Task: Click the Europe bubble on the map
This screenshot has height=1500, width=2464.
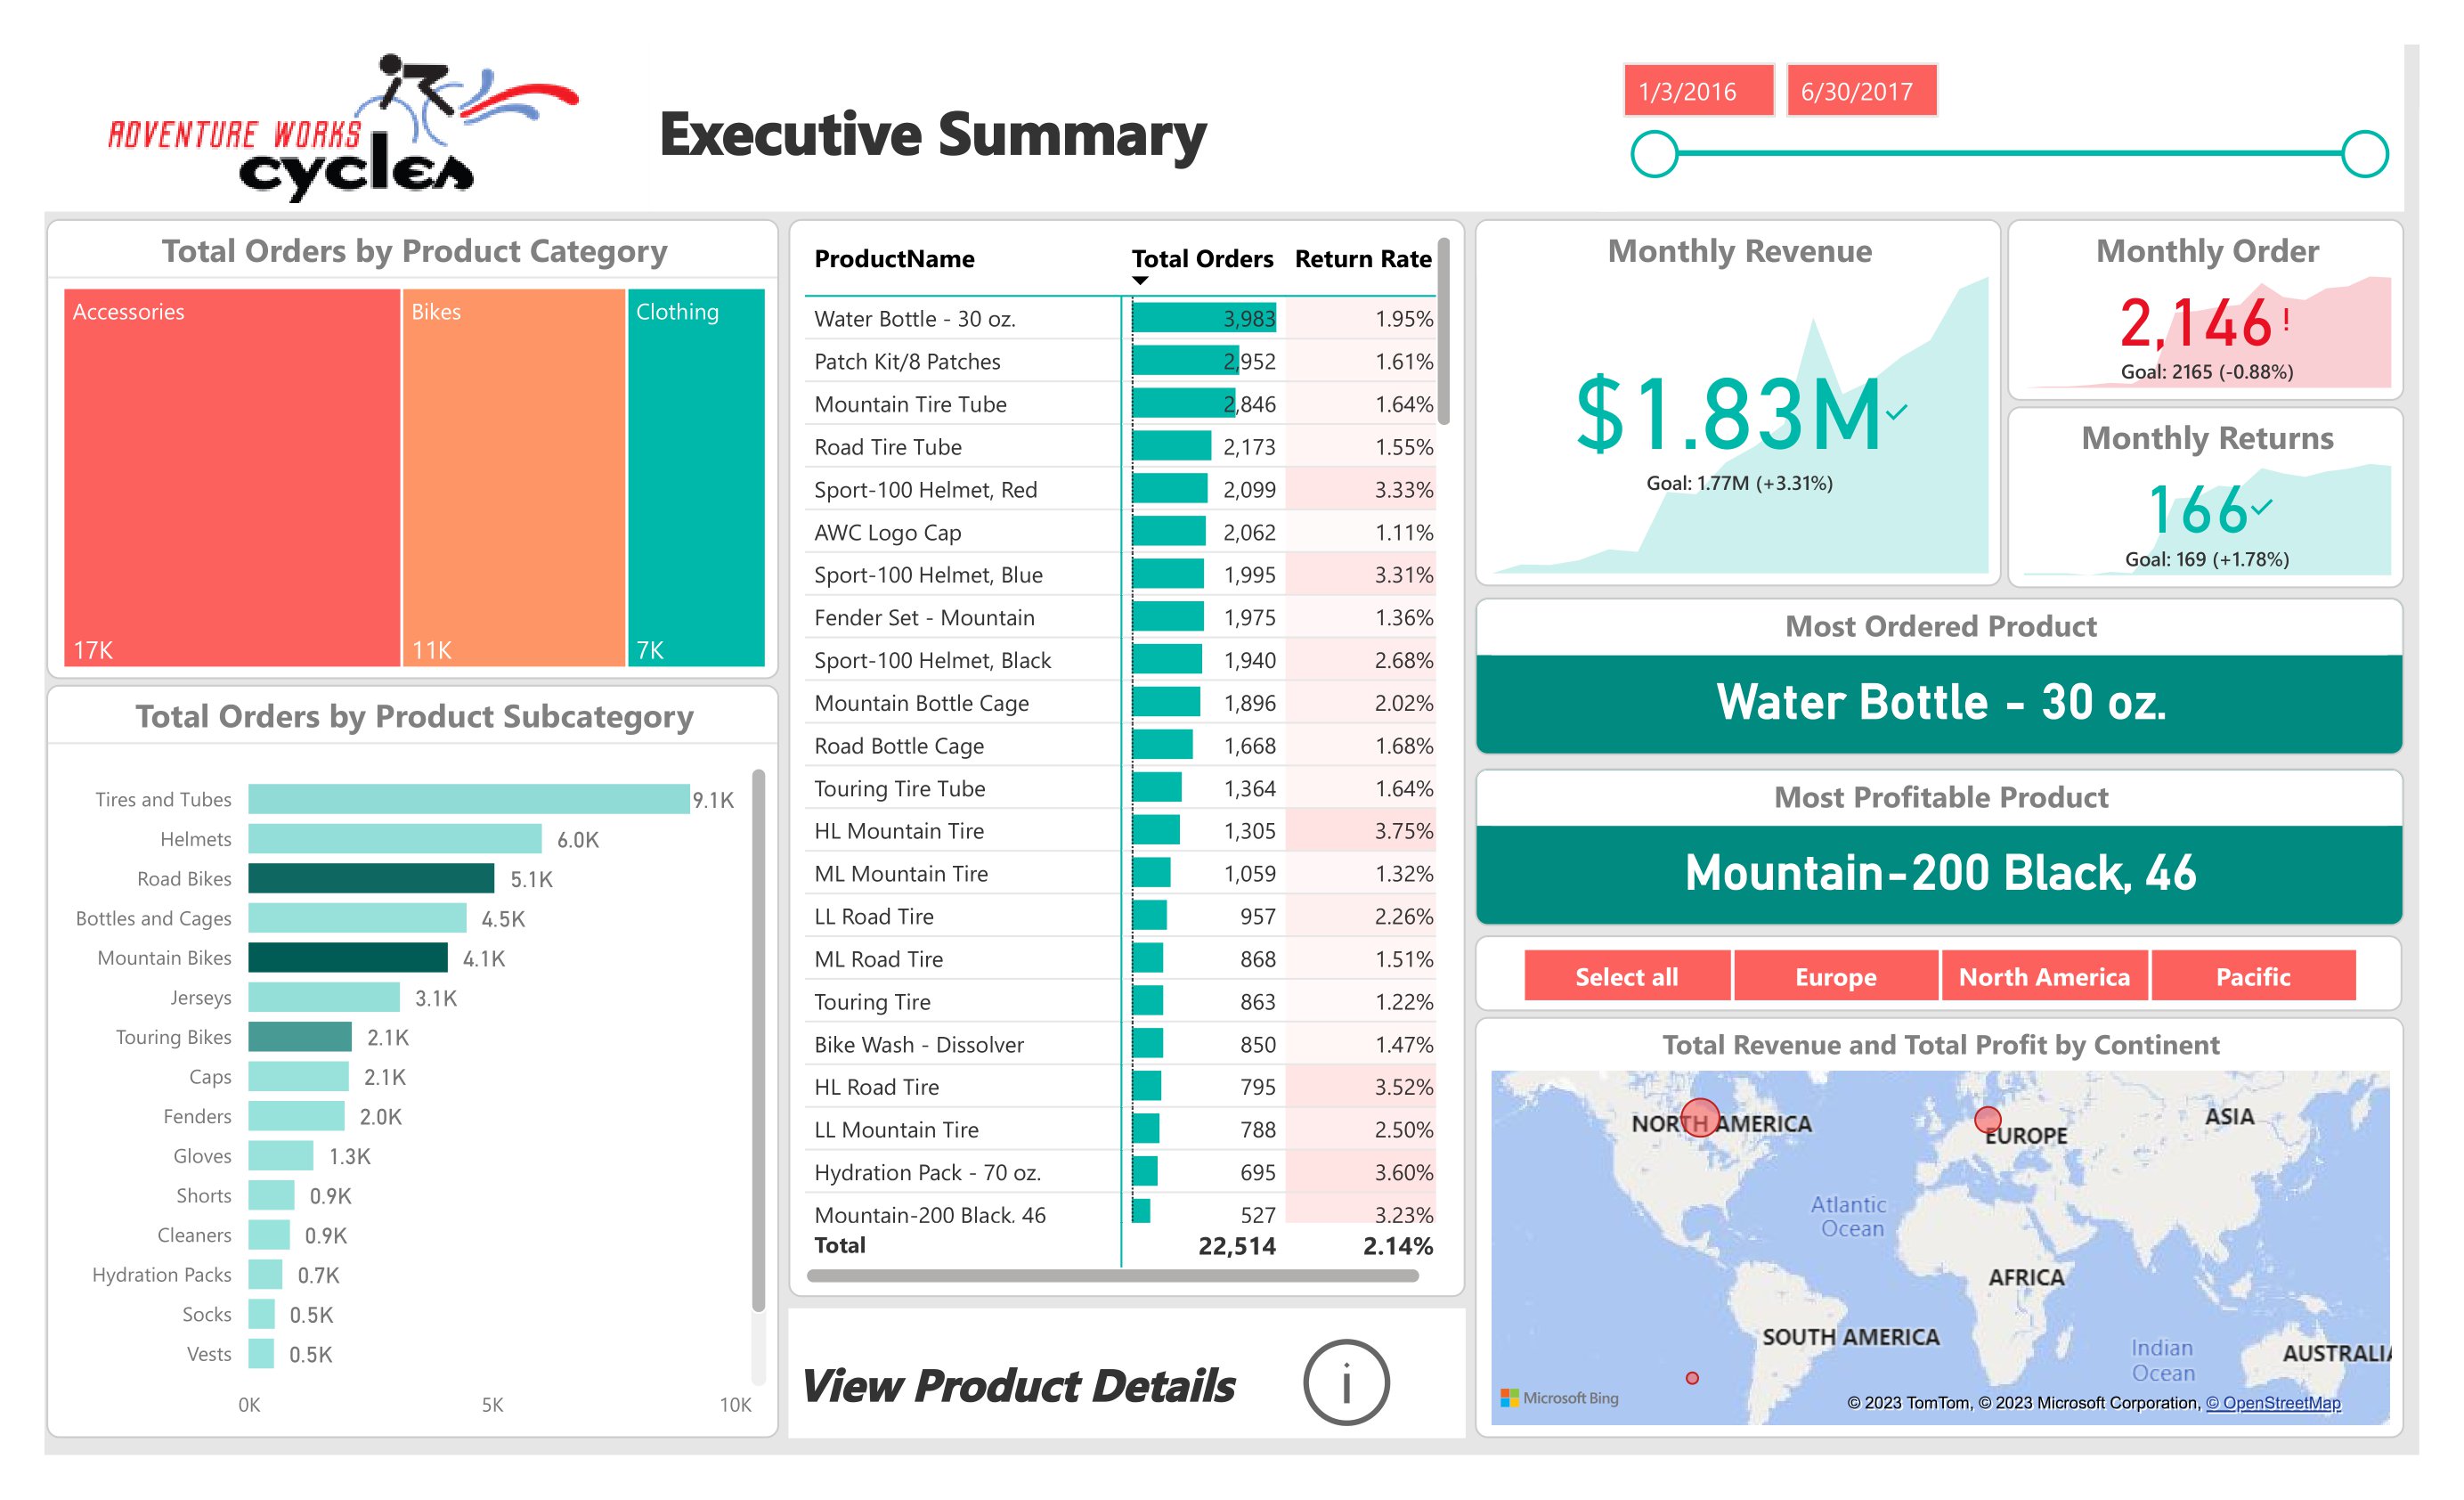Action: point(1988,1121)
